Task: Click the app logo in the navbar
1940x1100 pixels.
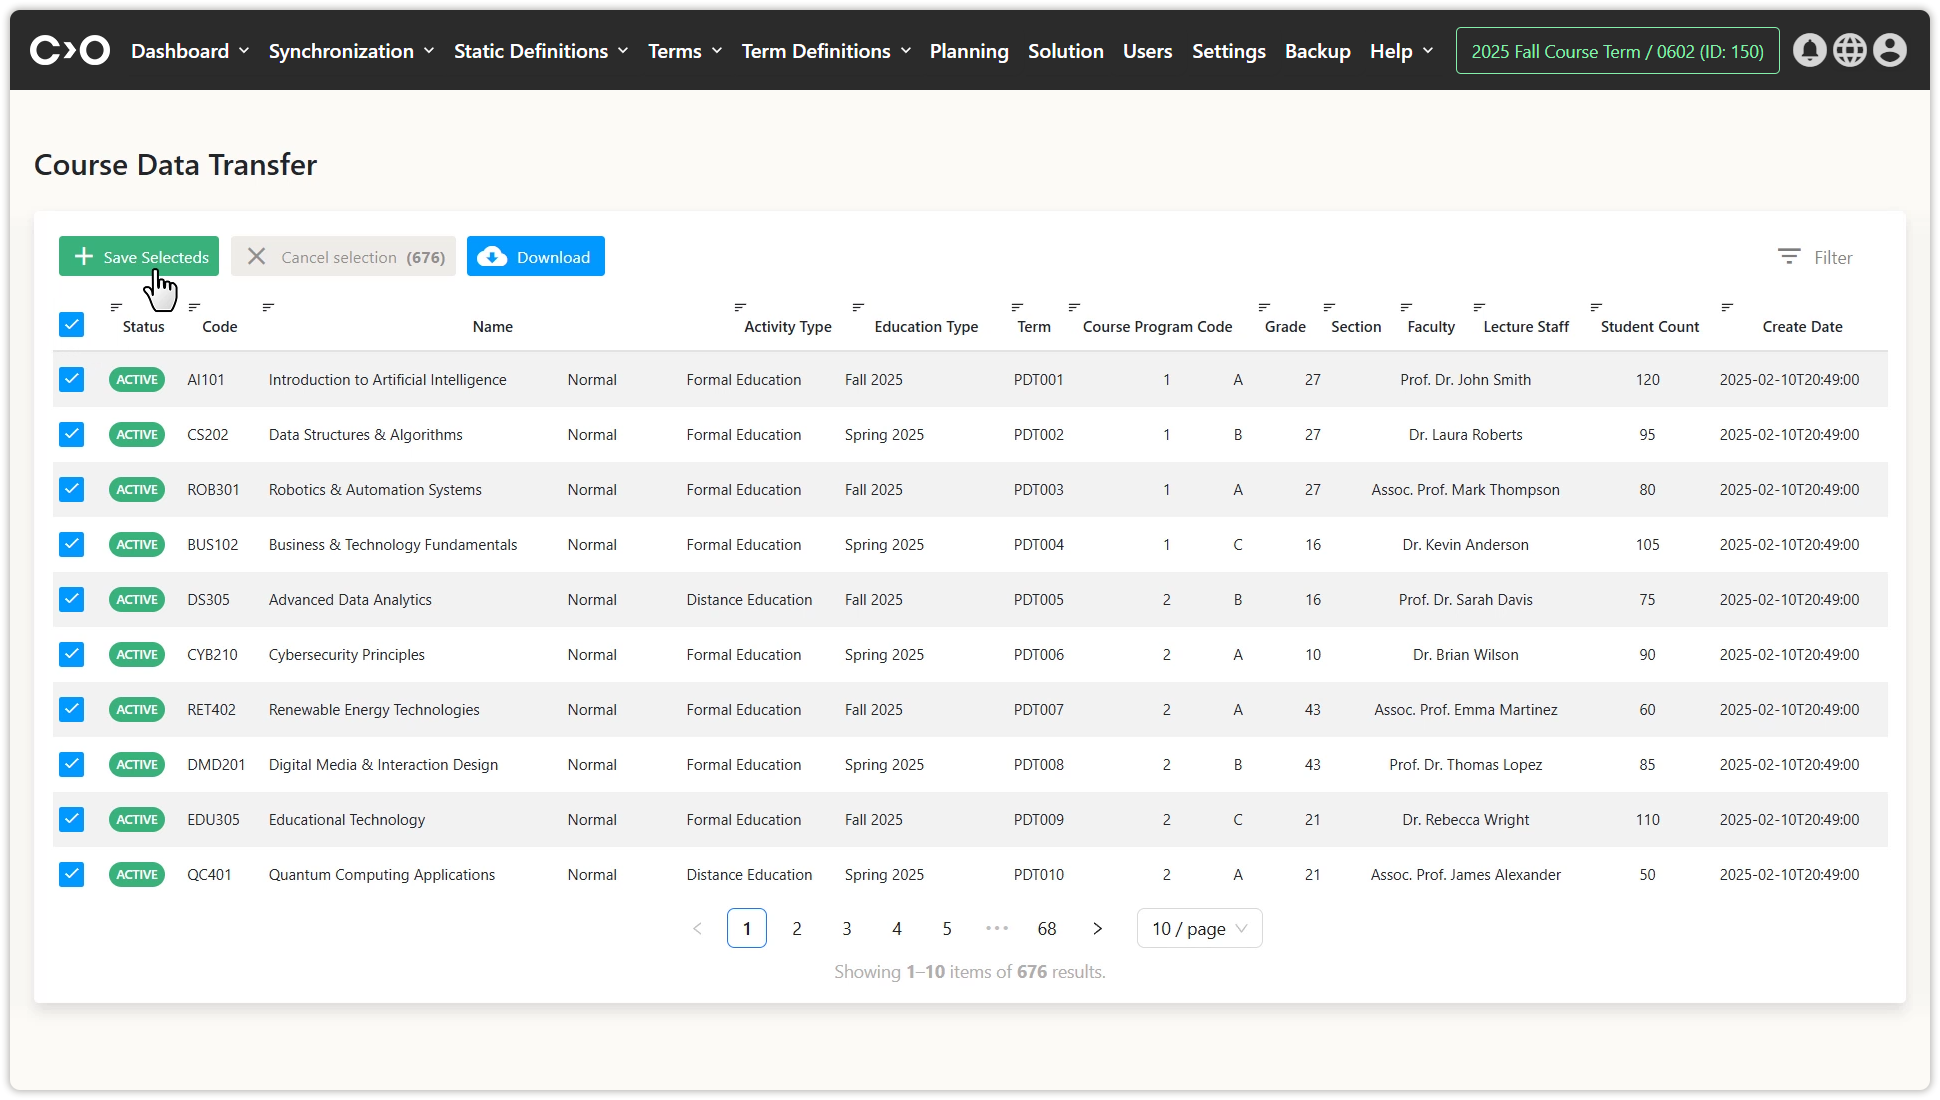Action: pos(69,50)
